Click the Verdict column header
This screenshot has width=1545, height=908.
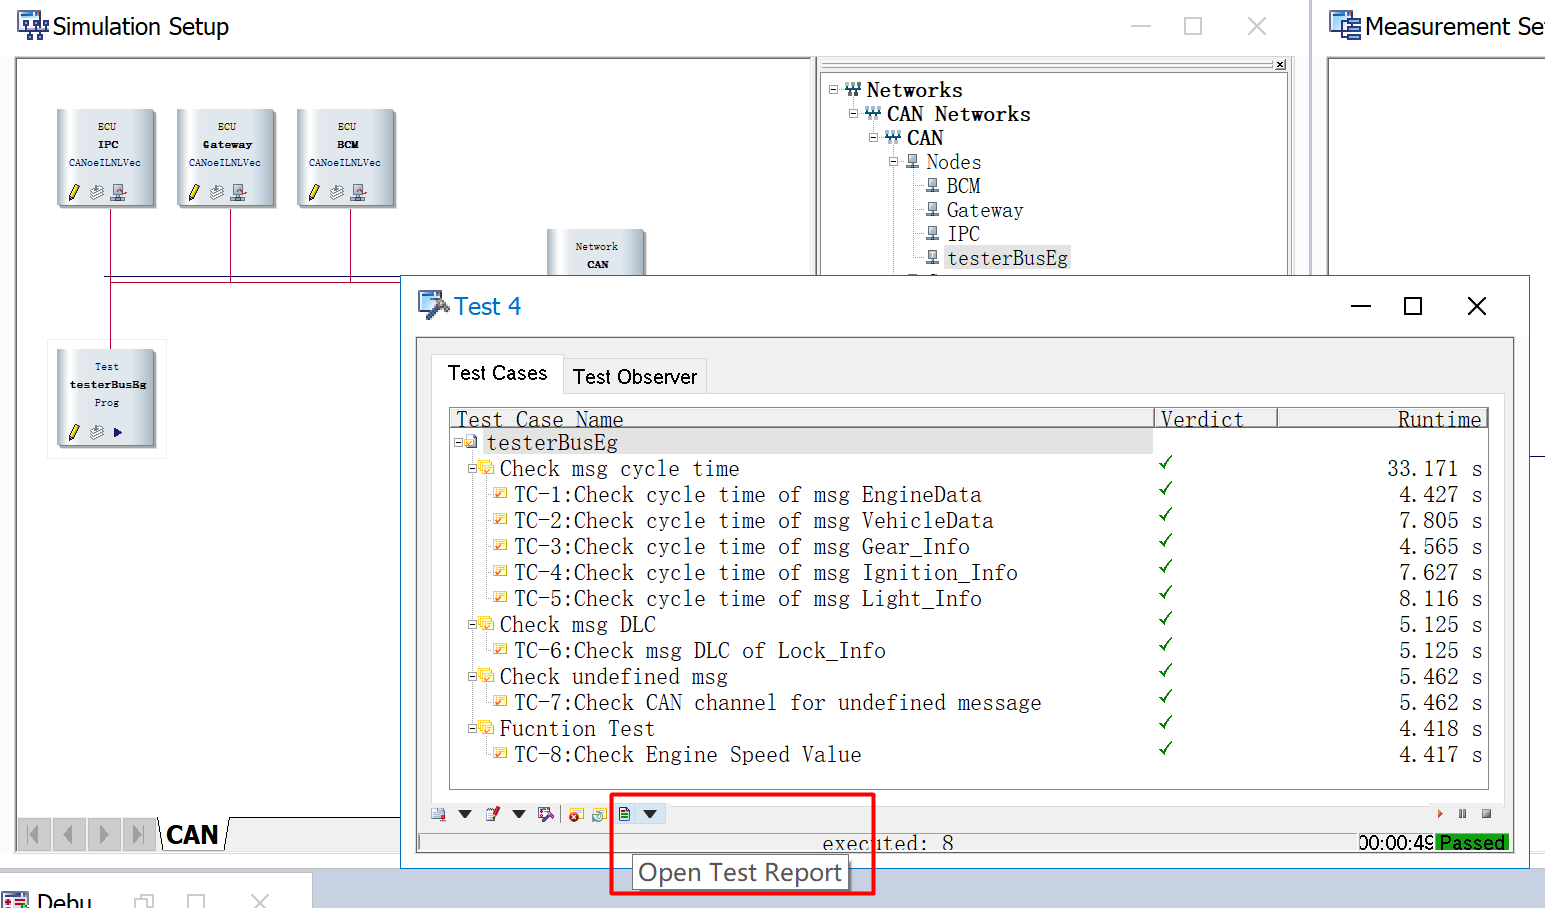tap(1216, 419)
